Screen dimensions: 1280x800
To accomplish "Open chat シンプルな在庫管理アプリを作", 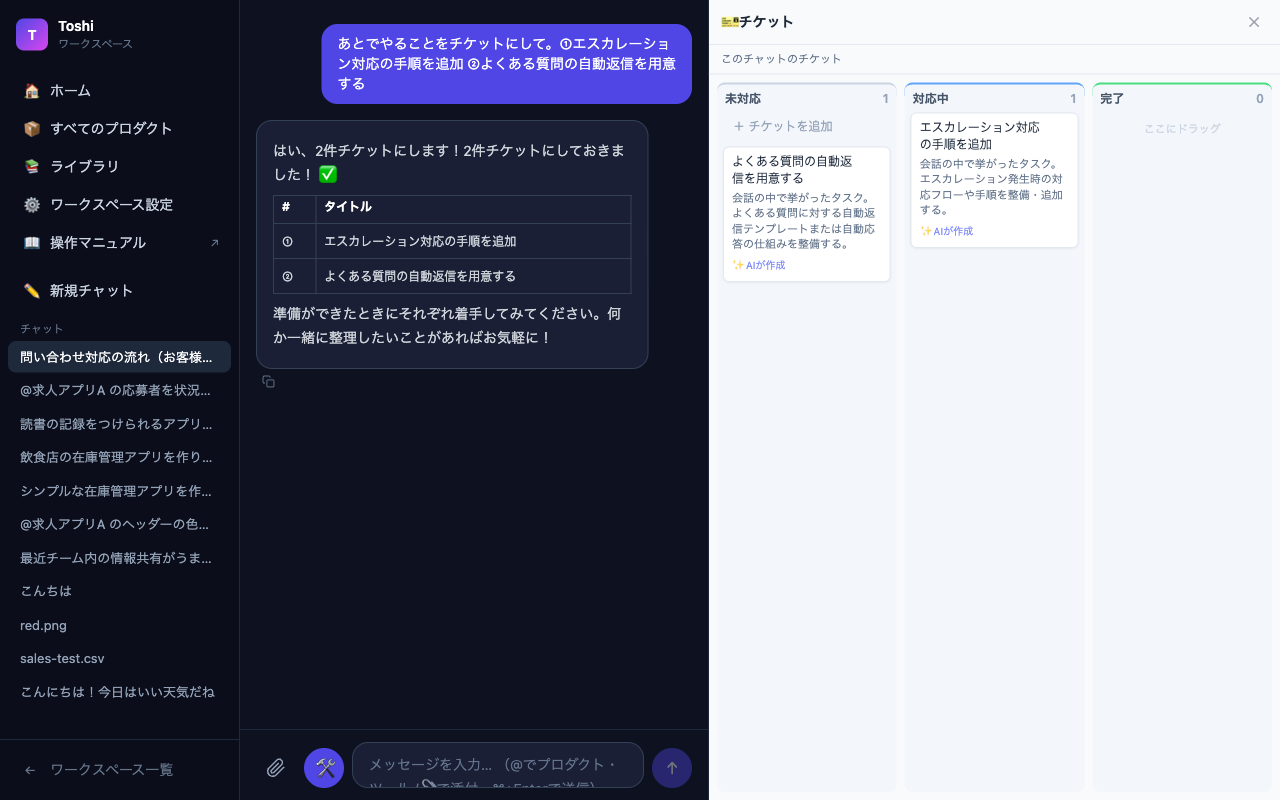I will point(120,491).
